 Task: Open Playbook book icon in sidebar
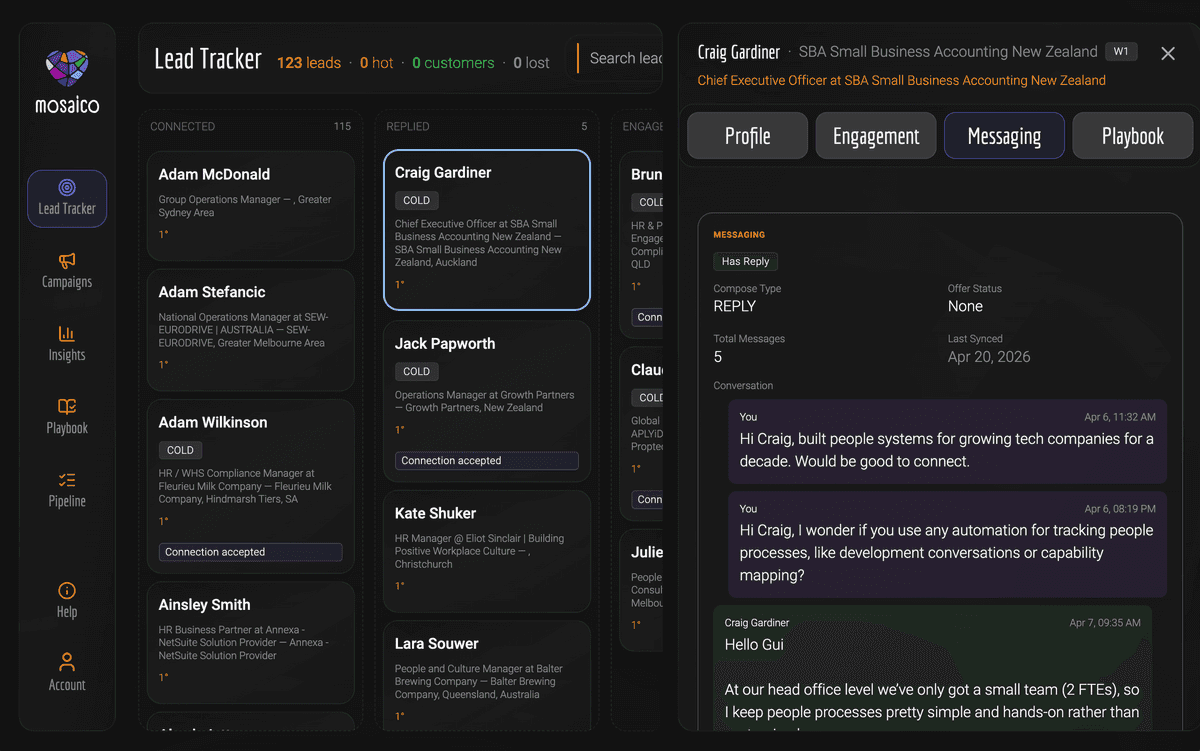tap(67, 407)
